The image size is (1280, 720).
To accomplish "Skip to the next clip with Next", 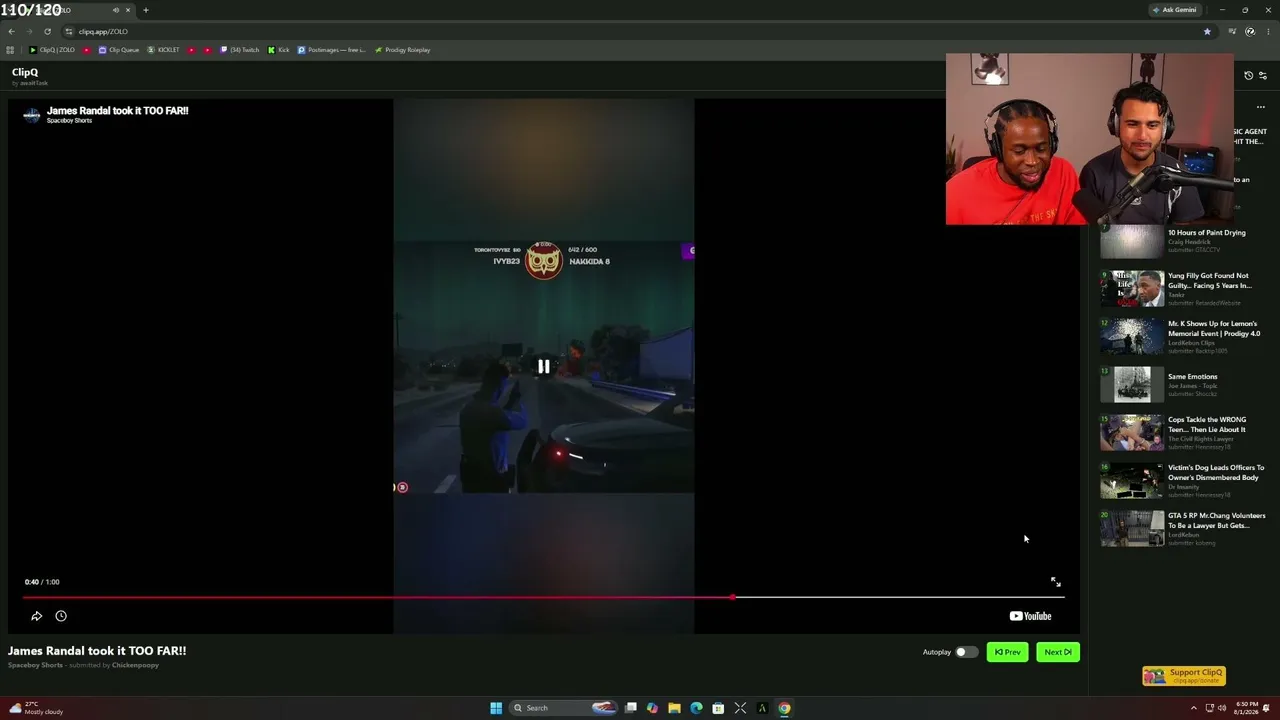I will [x=1057, y=652].
